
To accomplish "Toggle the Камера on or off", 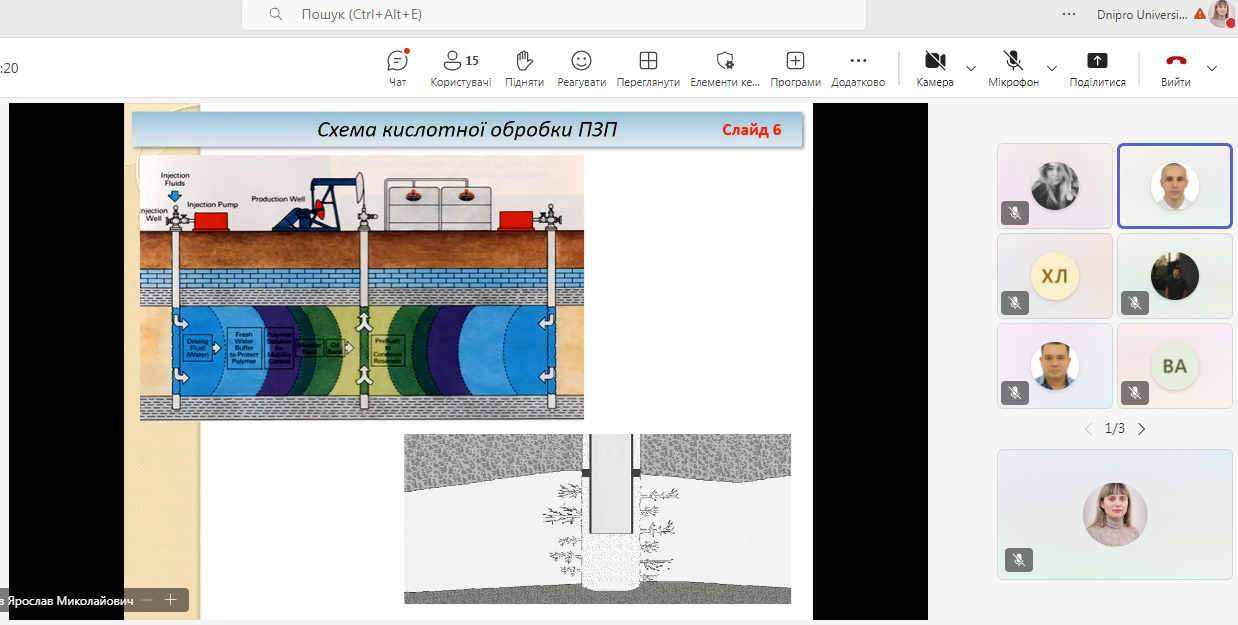I will (x=935, y=67).
